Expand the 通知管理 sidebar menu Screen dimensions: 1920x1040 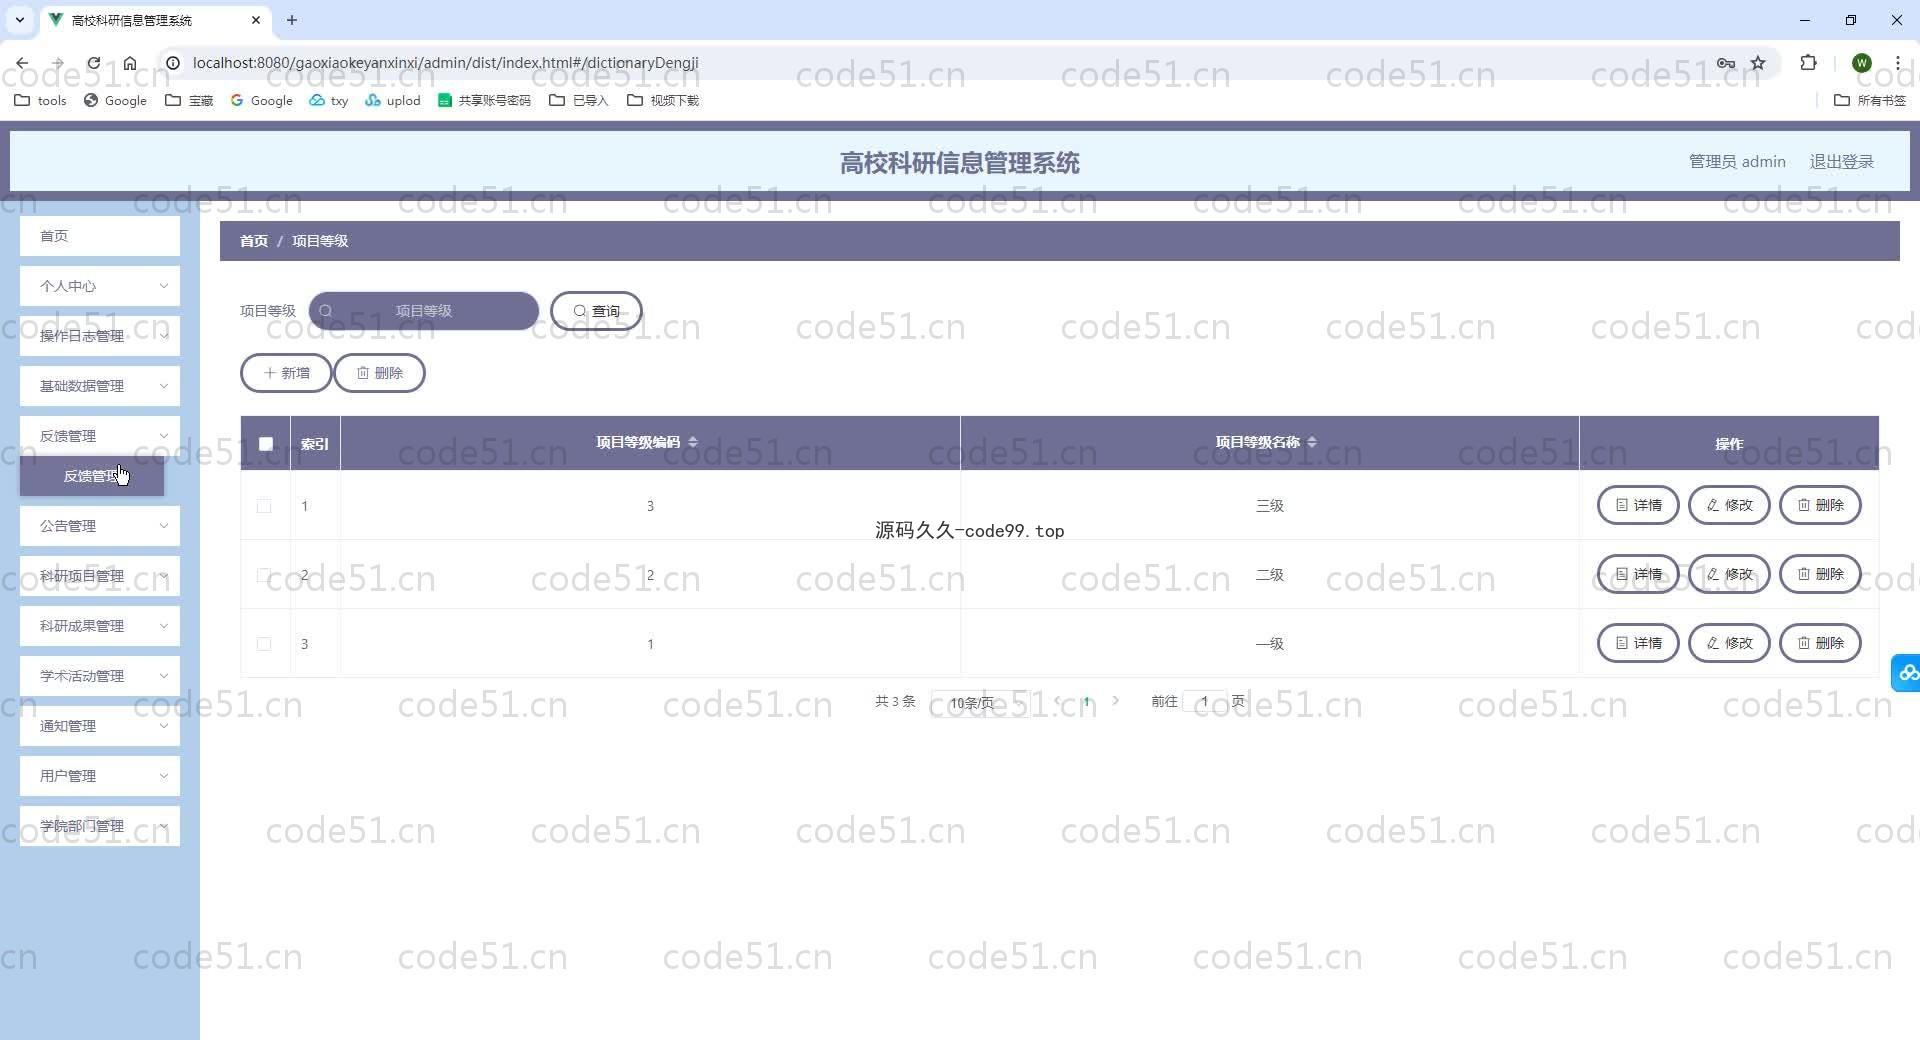point(100,726)
